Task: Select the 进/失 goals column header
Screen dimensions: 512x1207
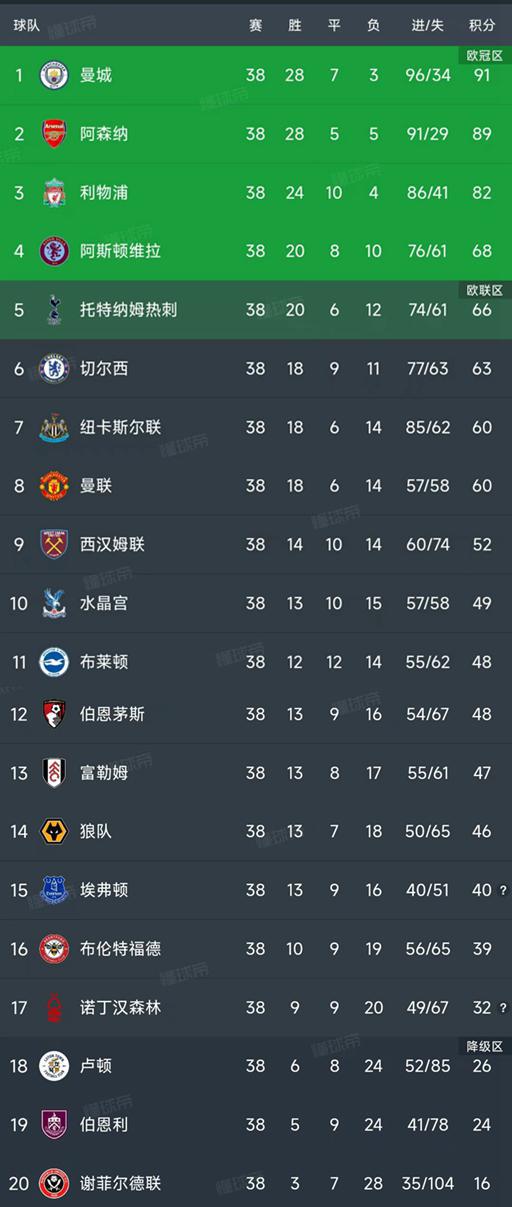Action: tap(428, 26)
